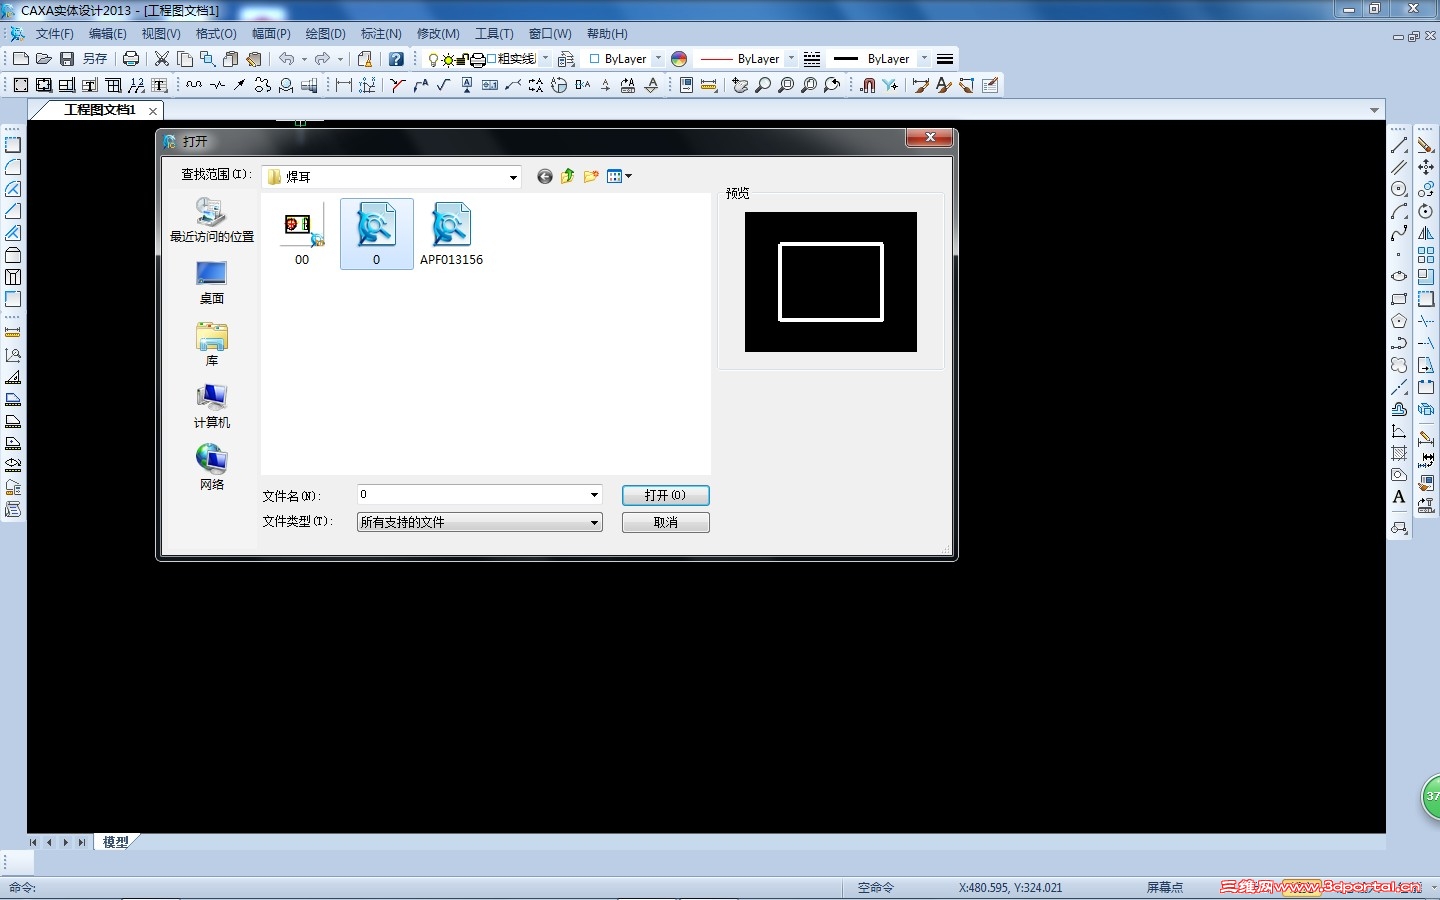1440x900 pixels.
Task: Open the 标注(N) menu
Action: click(381, 34)
